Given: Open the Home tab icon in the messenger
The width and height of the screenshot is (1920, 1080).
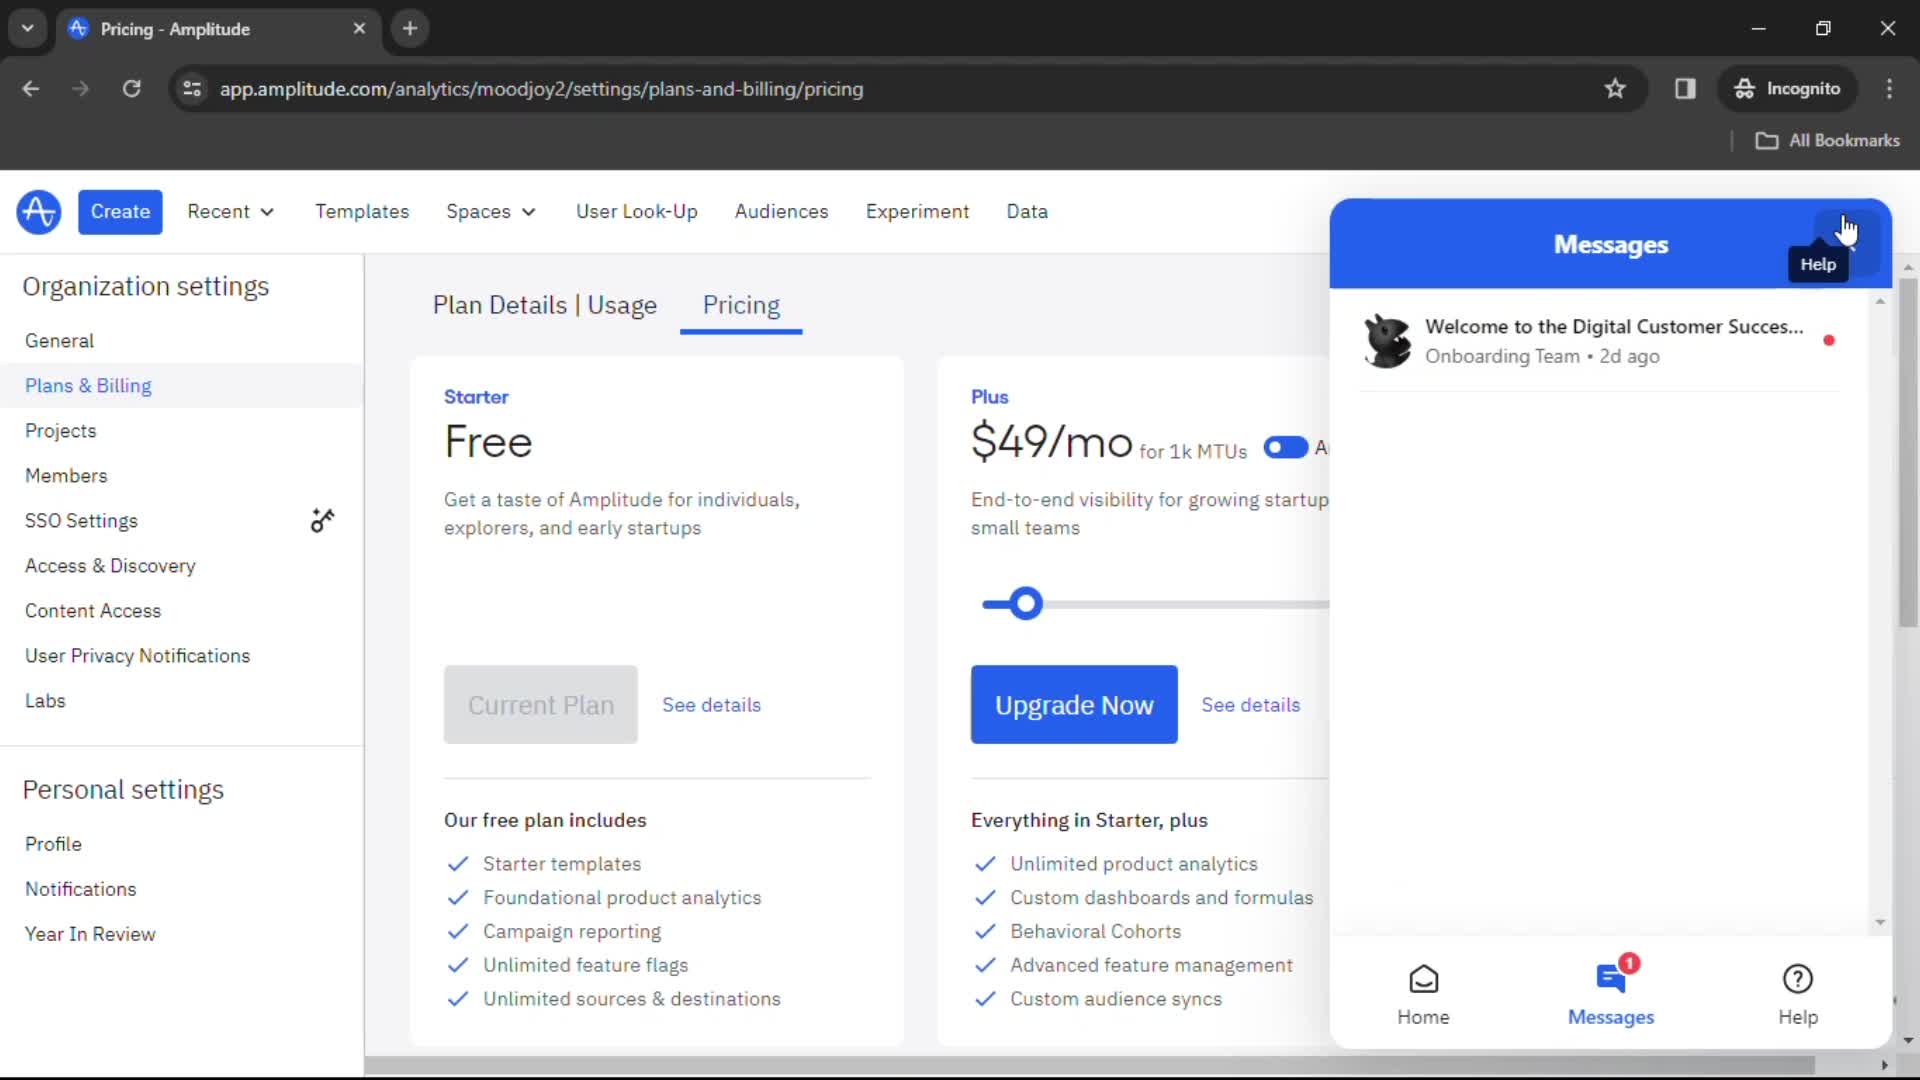Looking at the screenshot, I should 1423,979.
